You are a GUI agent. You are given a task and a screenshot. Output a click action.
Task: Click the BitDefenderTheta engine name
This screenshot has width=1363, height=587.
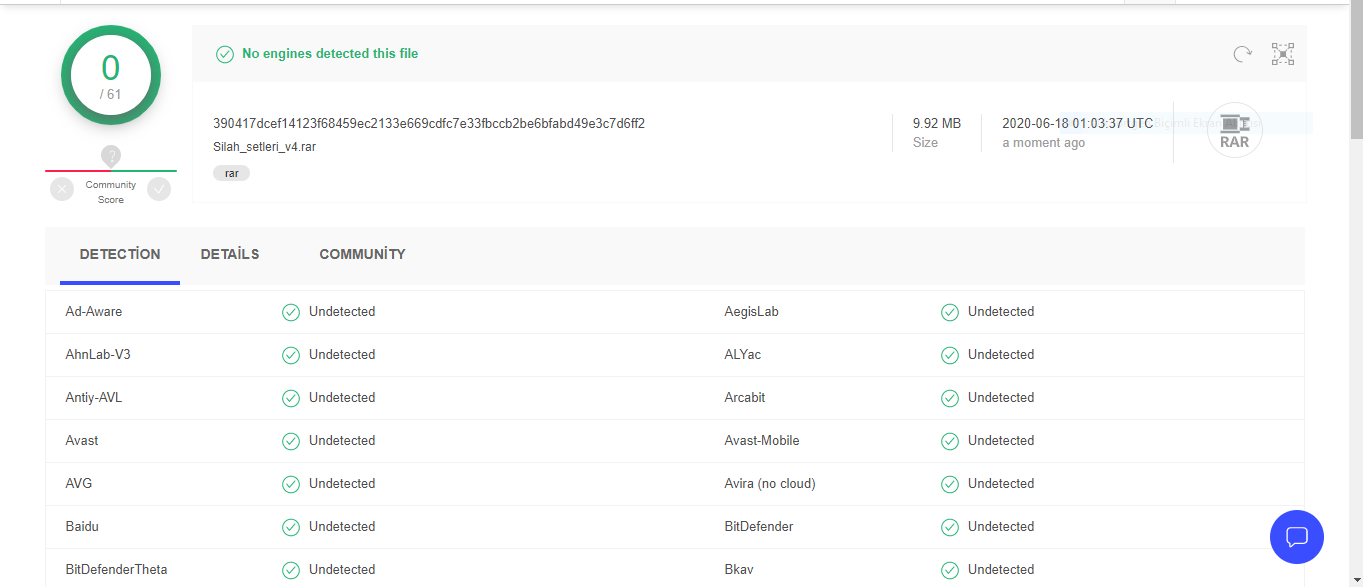coord(116,570)
